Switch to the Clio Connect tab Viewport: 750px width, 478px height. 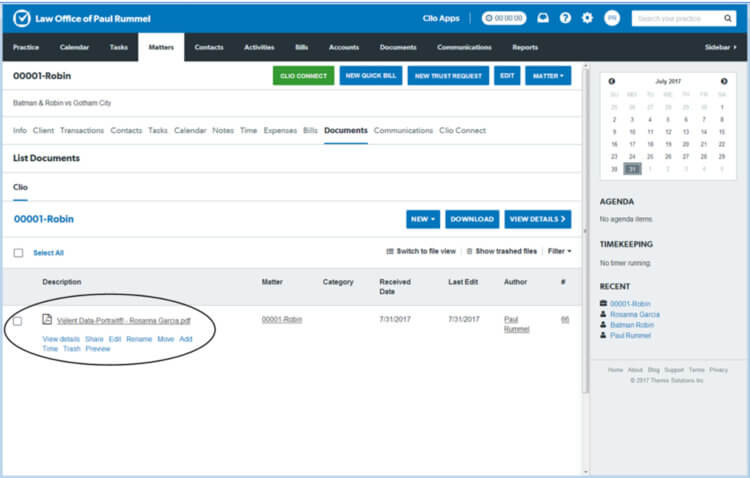pos(463,131)
